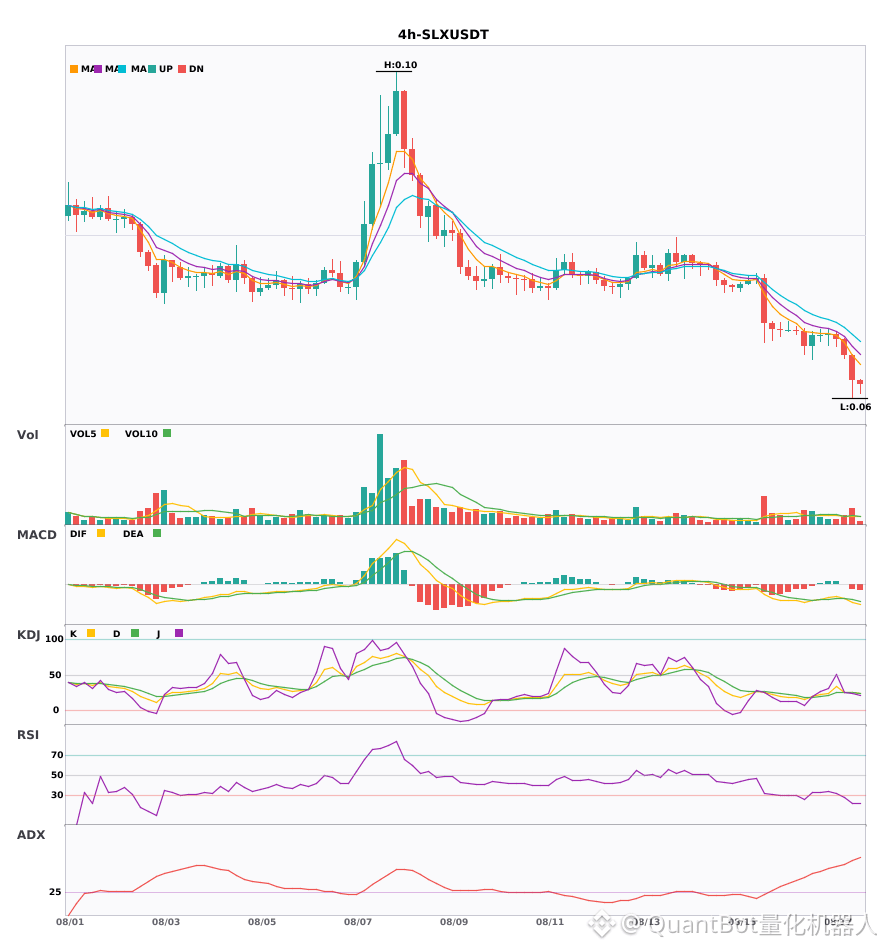The width and height of the screenshot is (885, 950).
Task: Click the green UP legend swatch
Action: (152, 69)
